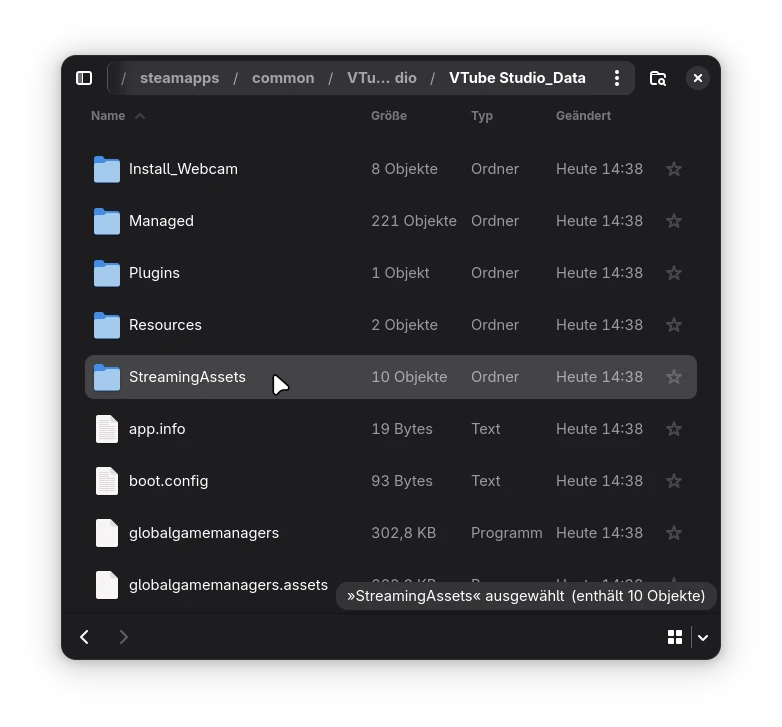
Task: Click the 221 Objekte size cell
Action: pos(414,221)
